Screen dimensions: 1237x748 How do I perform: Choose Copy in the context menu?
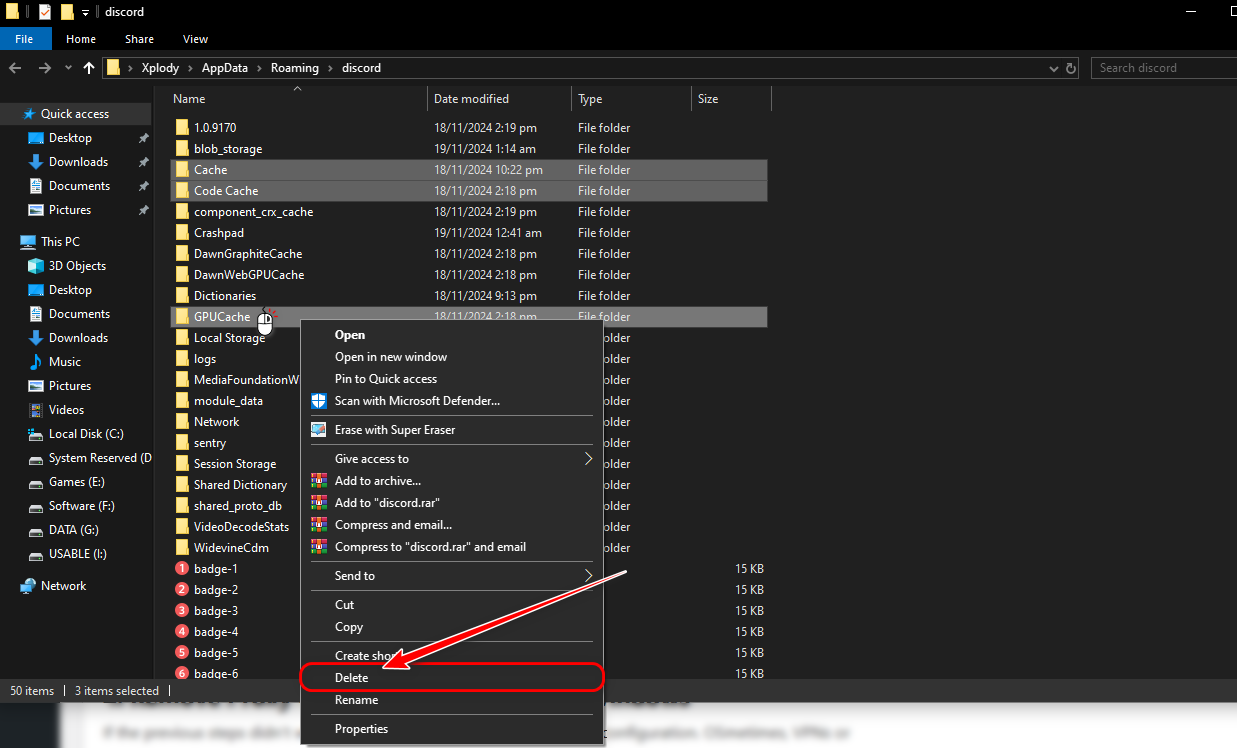(x=453, y=627)
